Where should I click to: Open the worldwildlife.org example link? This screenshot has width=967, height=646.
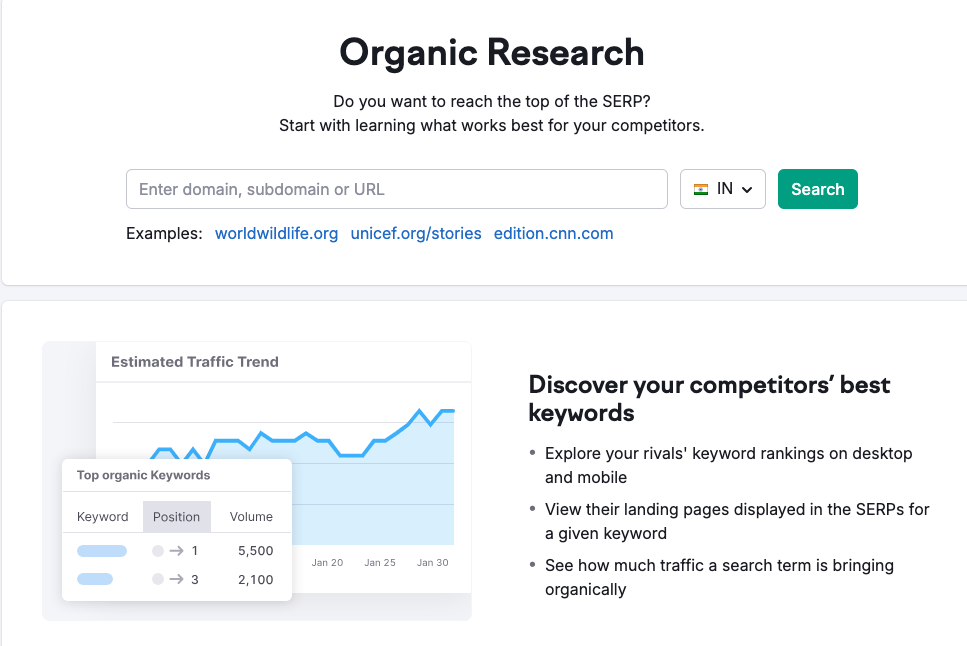click(x=276, y=233)
